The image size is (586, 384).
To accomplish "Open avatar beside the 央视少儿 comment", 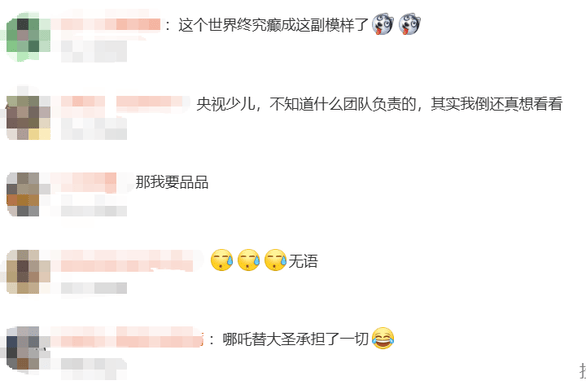I will (28, 118).
